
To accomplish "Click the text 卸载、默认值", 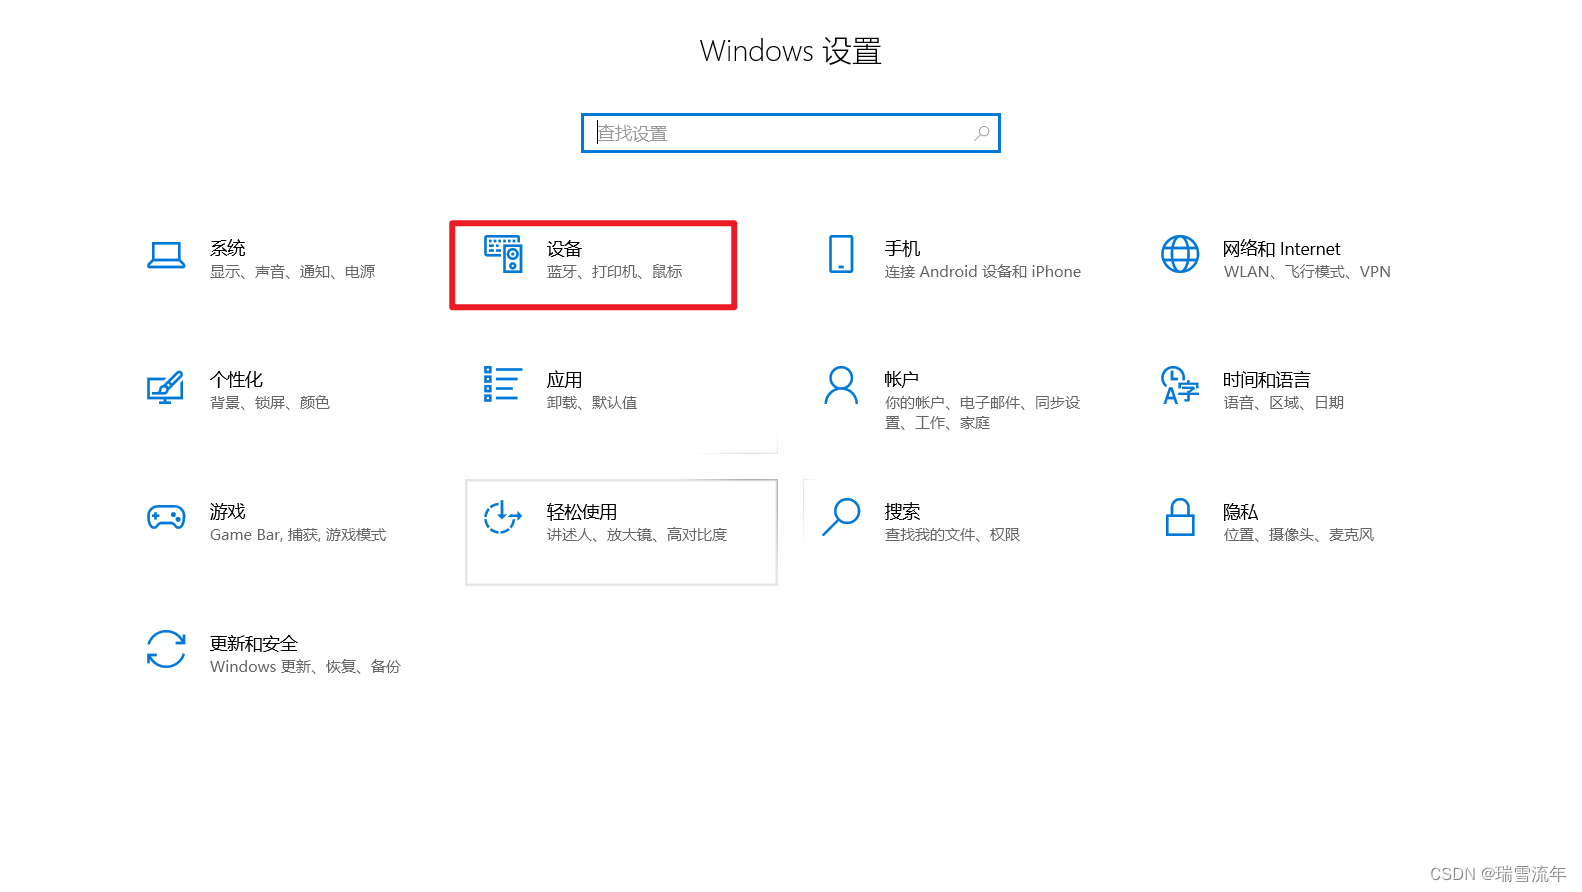I will [x=592, y=403].
